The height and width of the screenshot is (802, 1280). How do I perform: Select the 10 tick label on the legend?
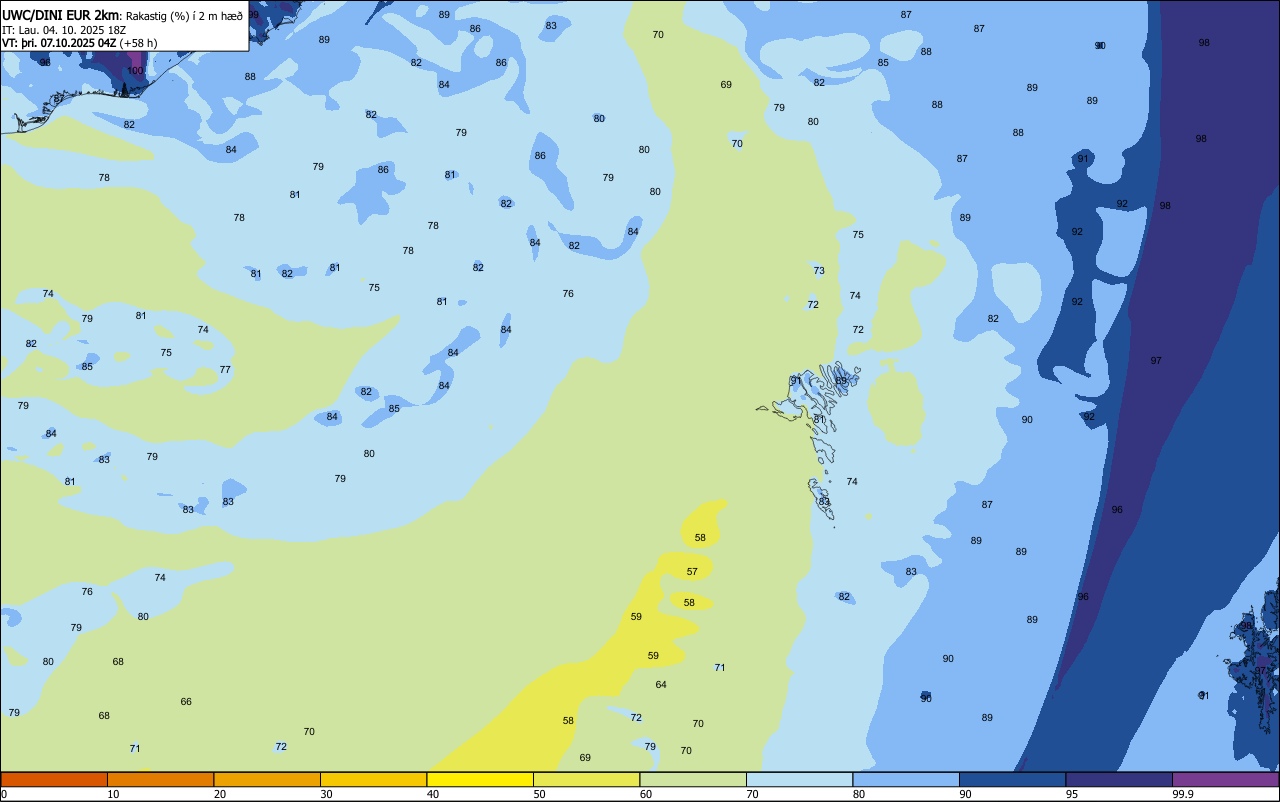114,794
